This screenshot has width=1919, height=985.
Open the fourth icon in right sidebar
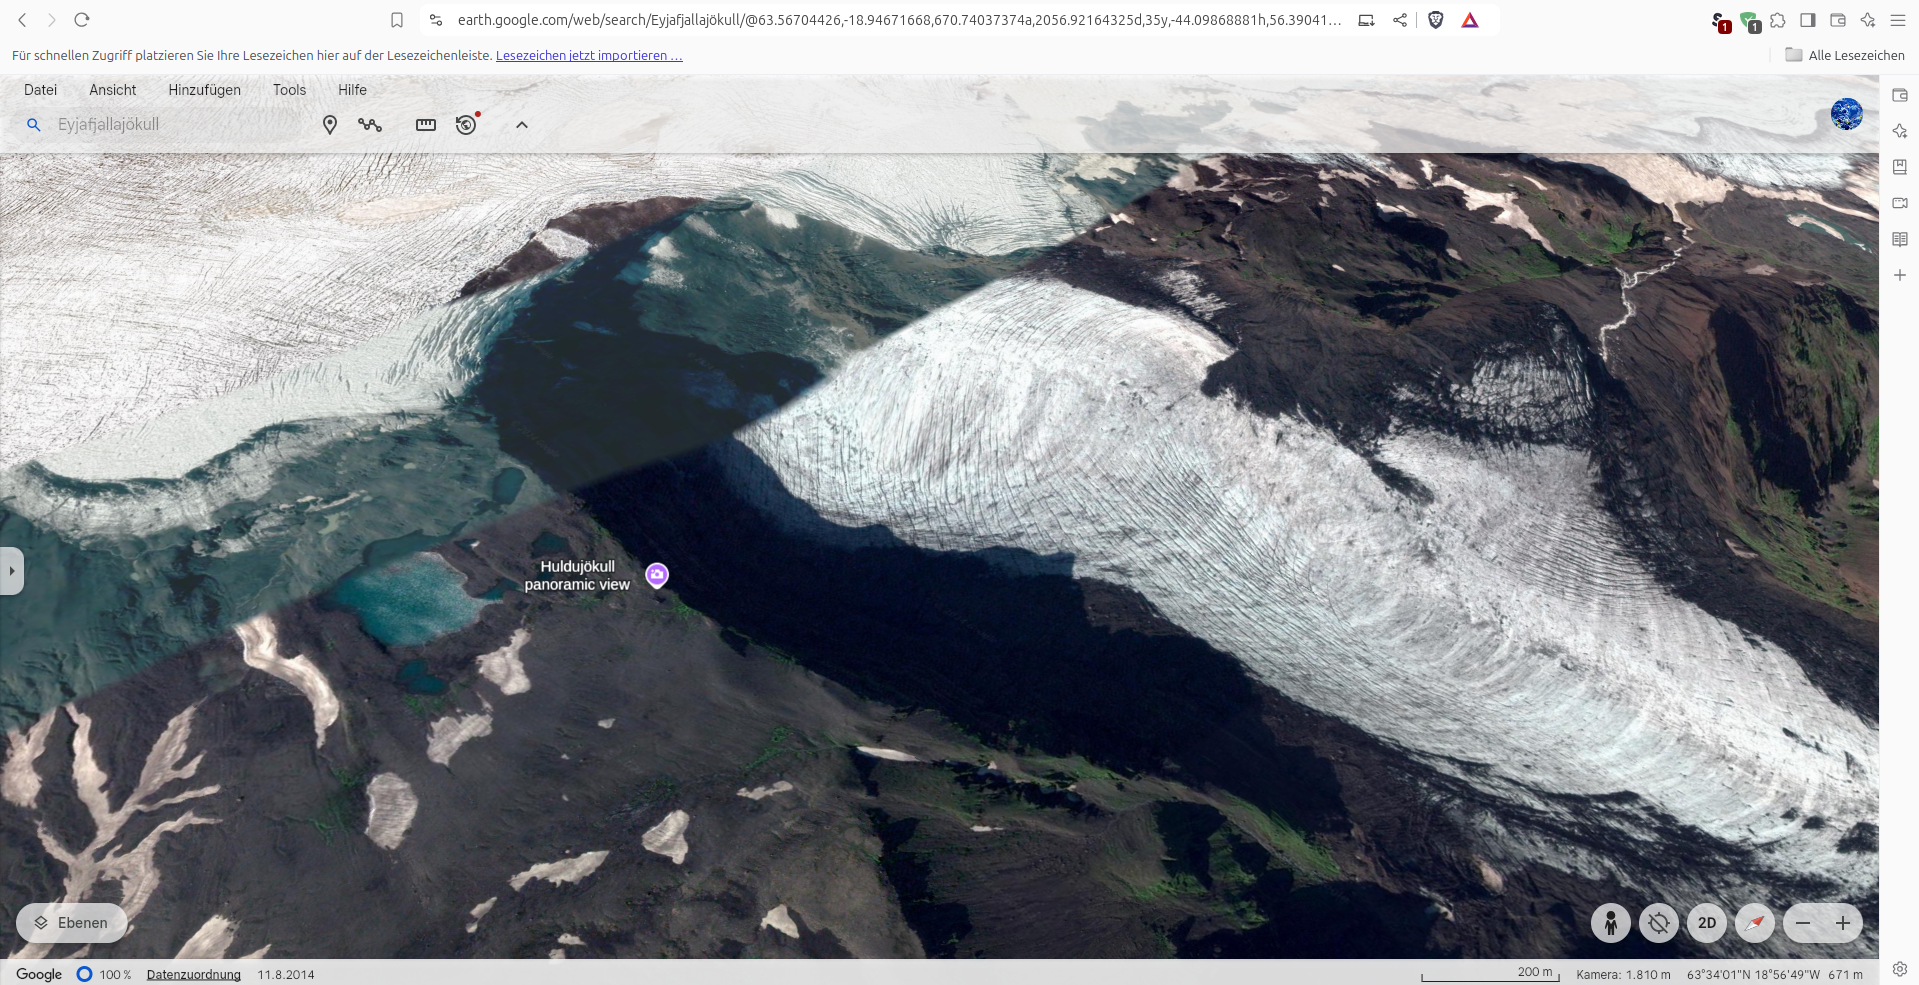(x=1900, y=203)
